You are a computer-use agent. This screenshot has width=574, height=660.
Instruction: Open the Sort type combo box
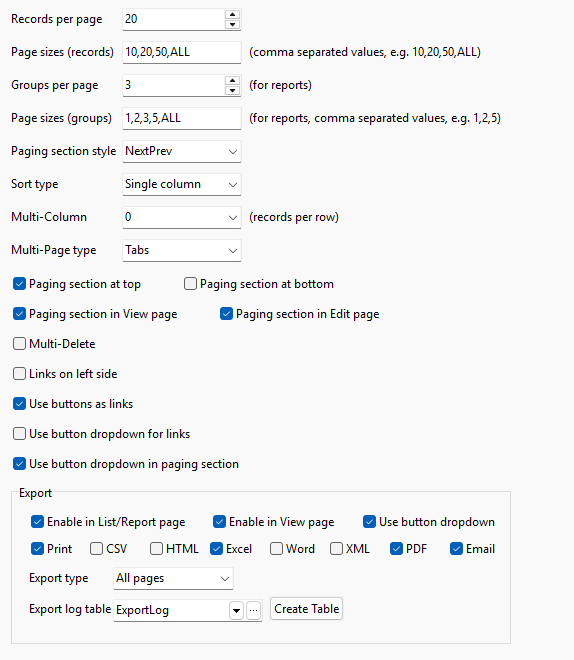tap(182, 184)
